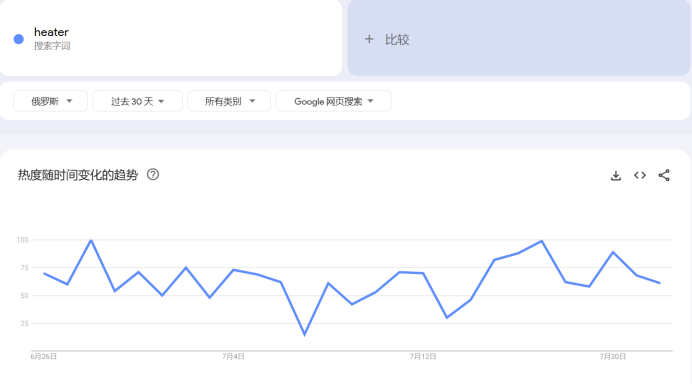Download the trend chart data as CSV

tap(616, 175)
